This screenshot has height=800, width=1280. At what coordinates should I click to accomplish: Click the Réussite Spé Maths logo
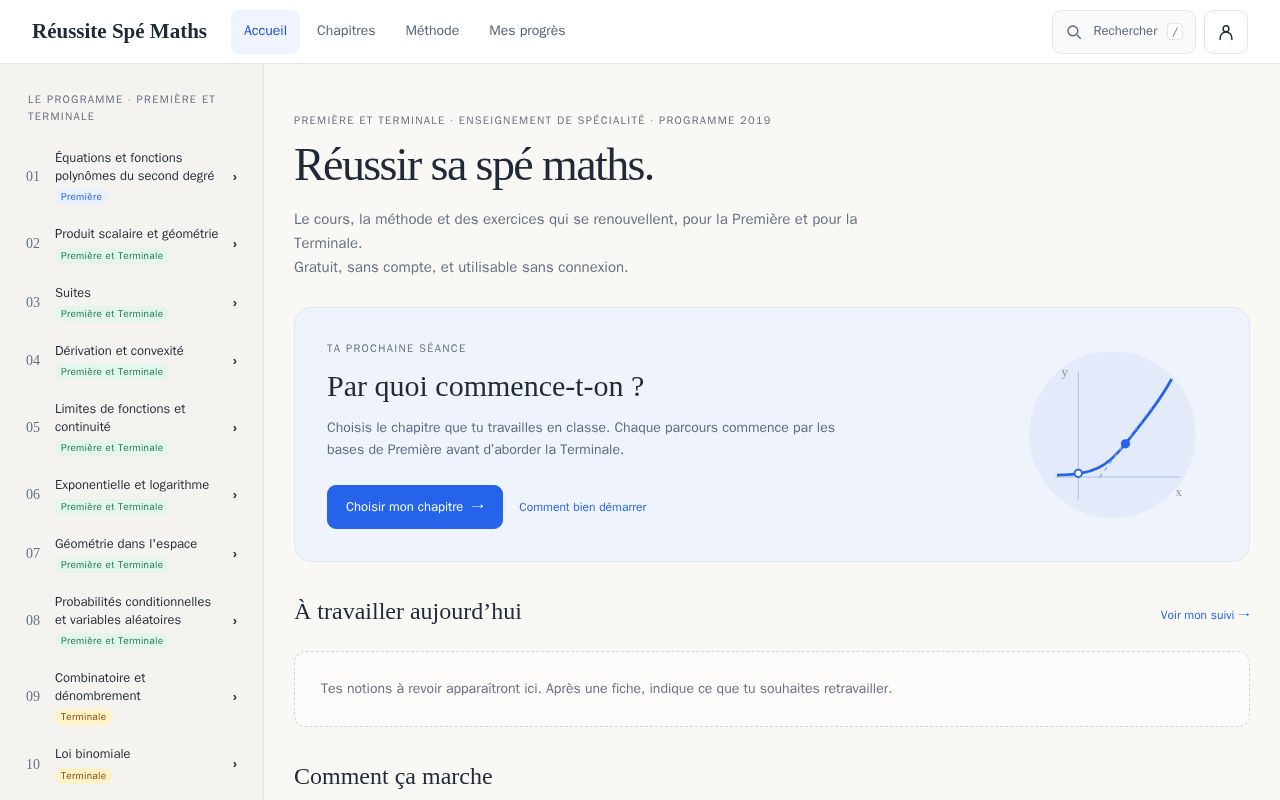point(119,31)
